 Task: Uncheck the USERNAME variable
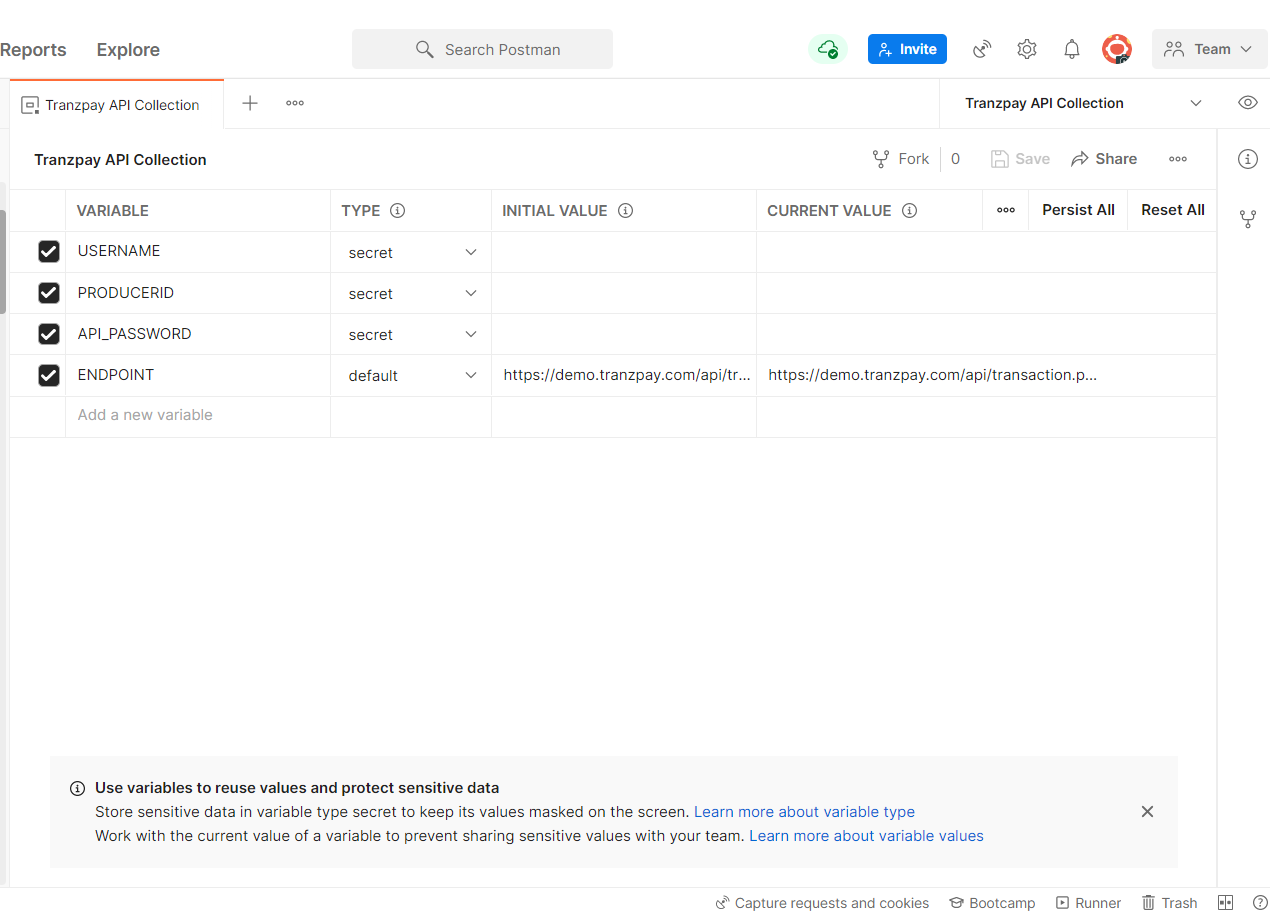pyautogui.click(x=49, y=251)
